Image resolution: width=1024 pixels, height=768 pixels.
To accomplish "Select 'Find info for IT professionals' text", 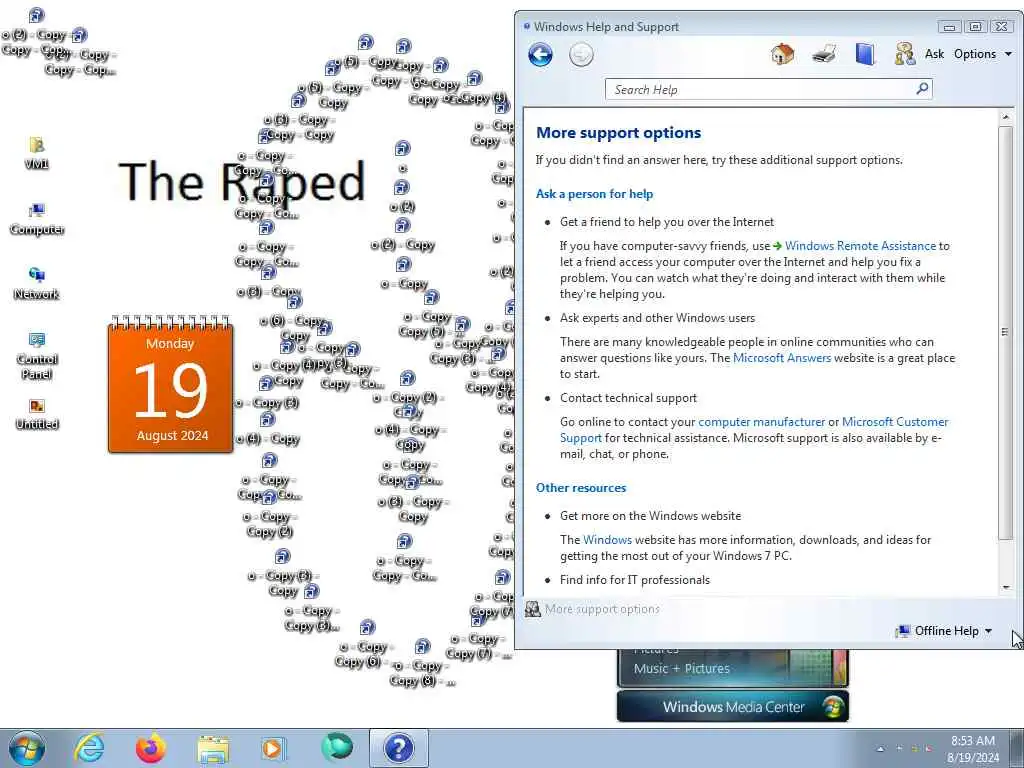I will coord(634,580).
